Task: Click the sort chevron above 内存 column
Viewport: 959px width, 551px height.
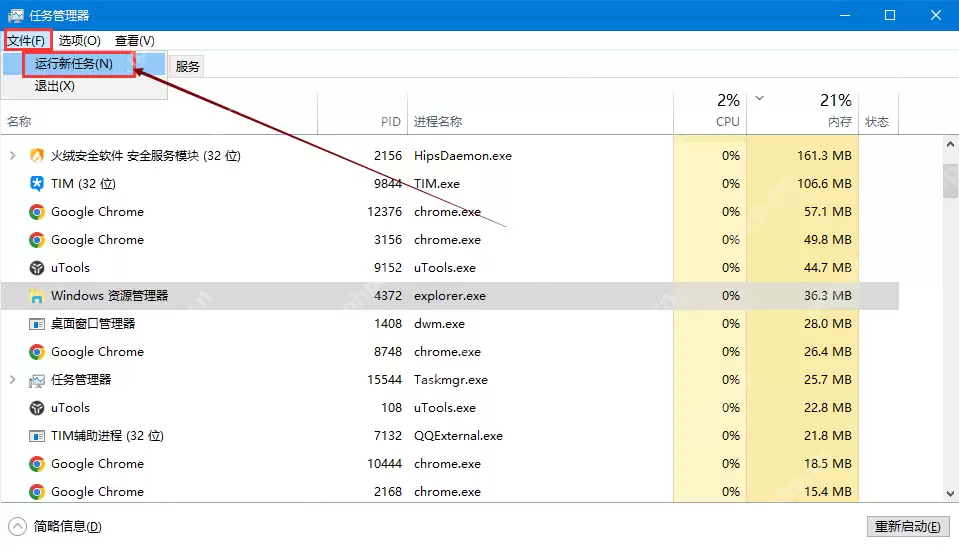Action: [760, 98]
